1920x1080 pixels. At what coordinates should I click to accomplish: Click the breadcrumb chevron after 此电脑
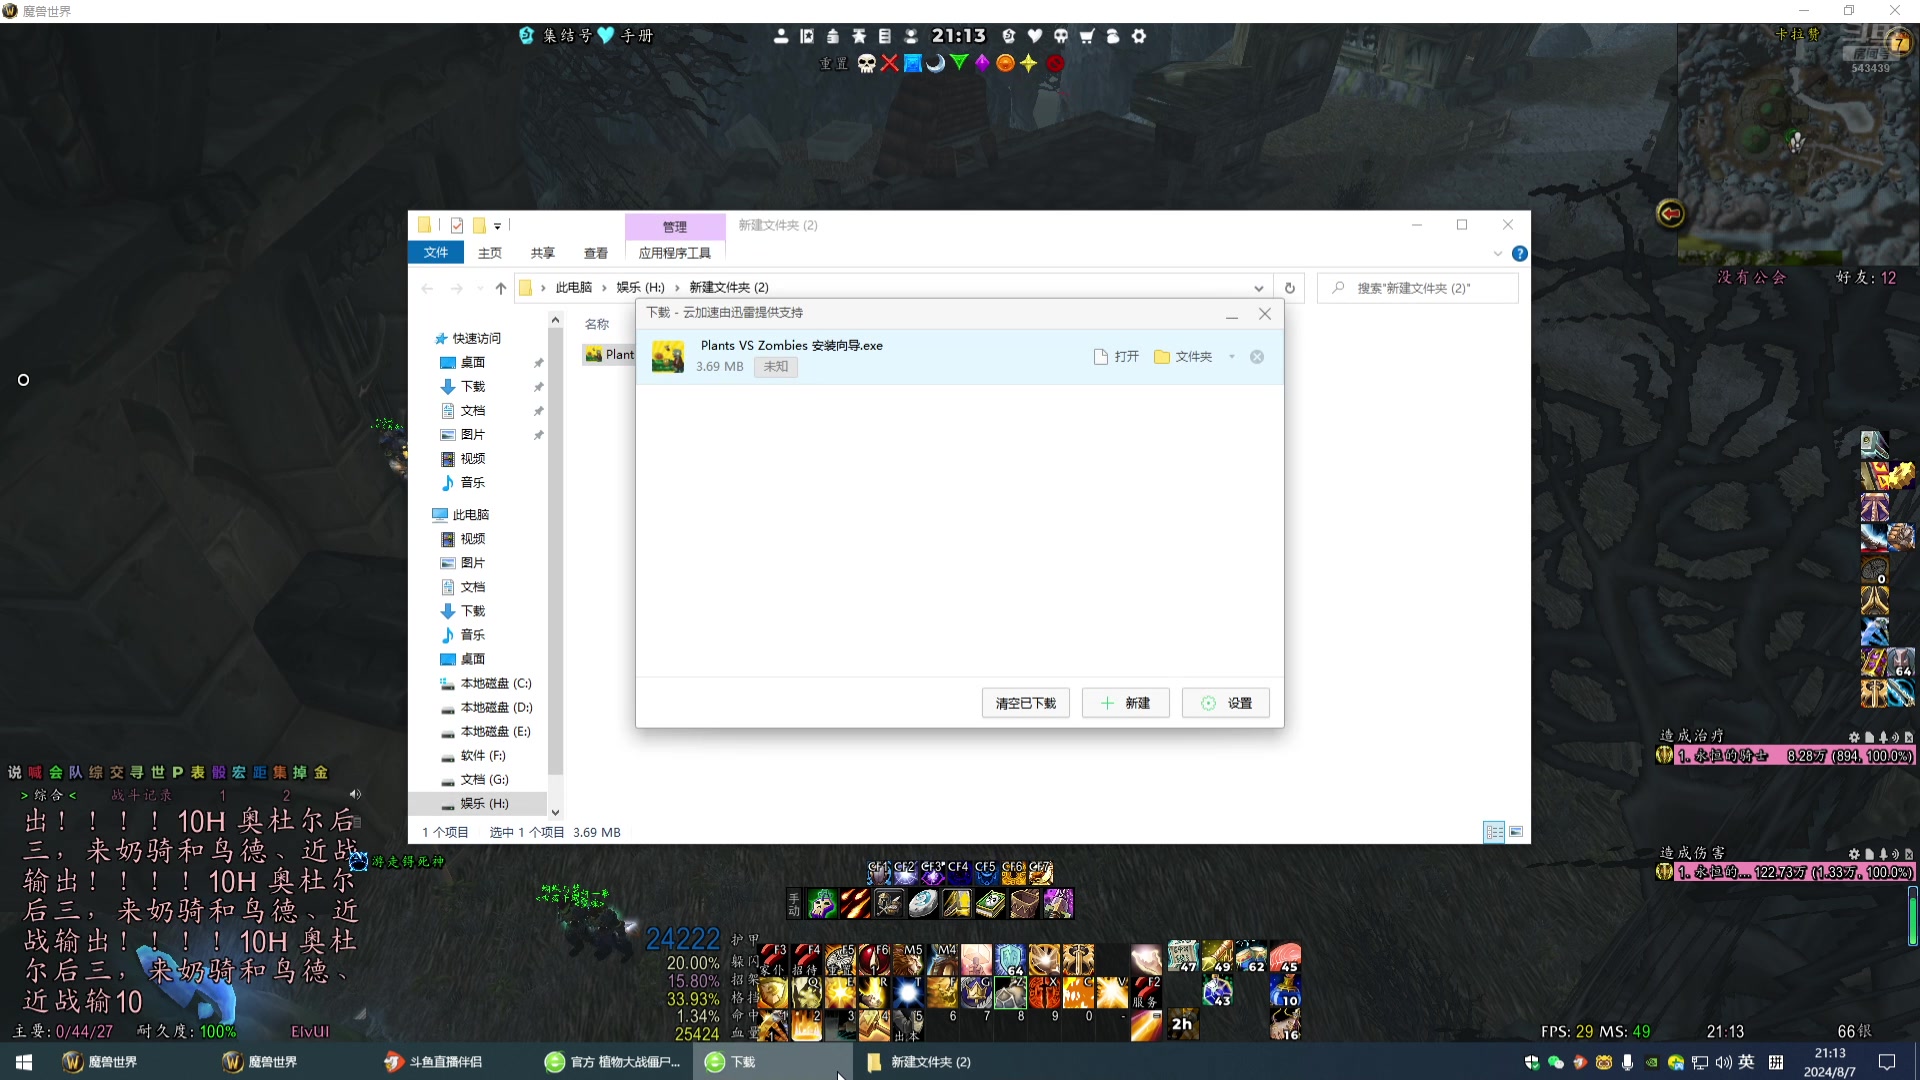tap(604, 288)
